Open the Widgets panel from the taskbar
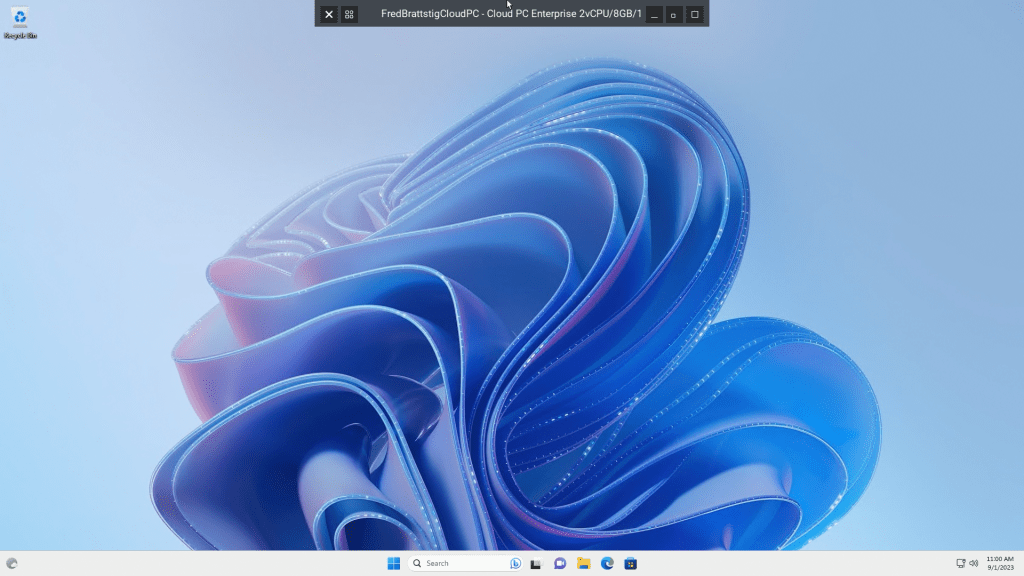The width and height of the screenshot is (1024, 576). [12, 563]
